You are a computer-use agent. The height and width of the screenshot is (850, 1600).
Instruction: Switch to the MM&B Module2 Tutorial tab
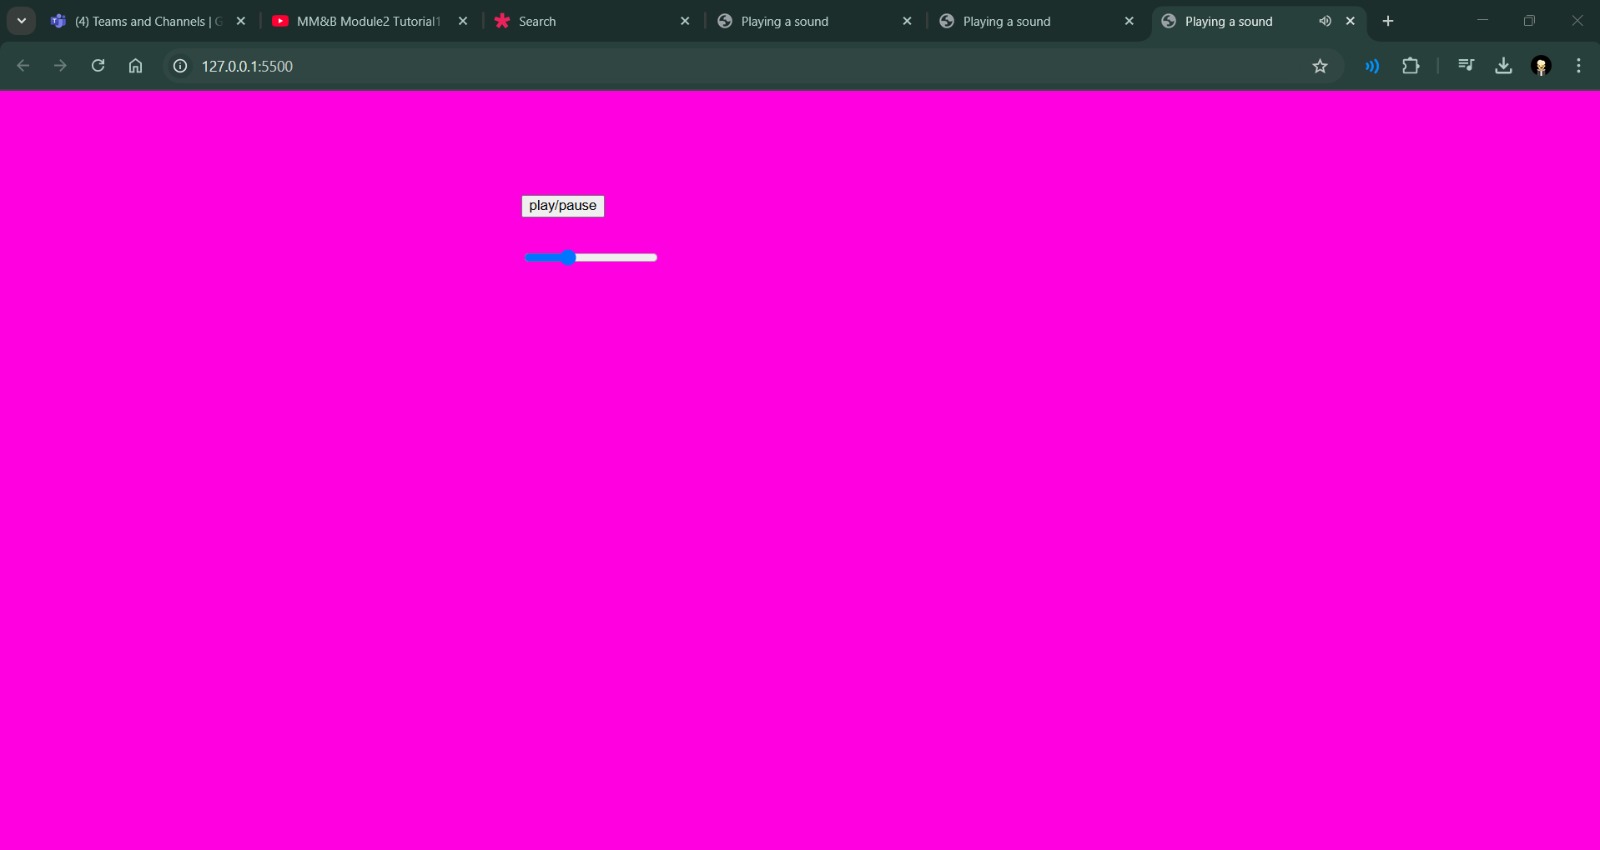click(x=368, y=21)
